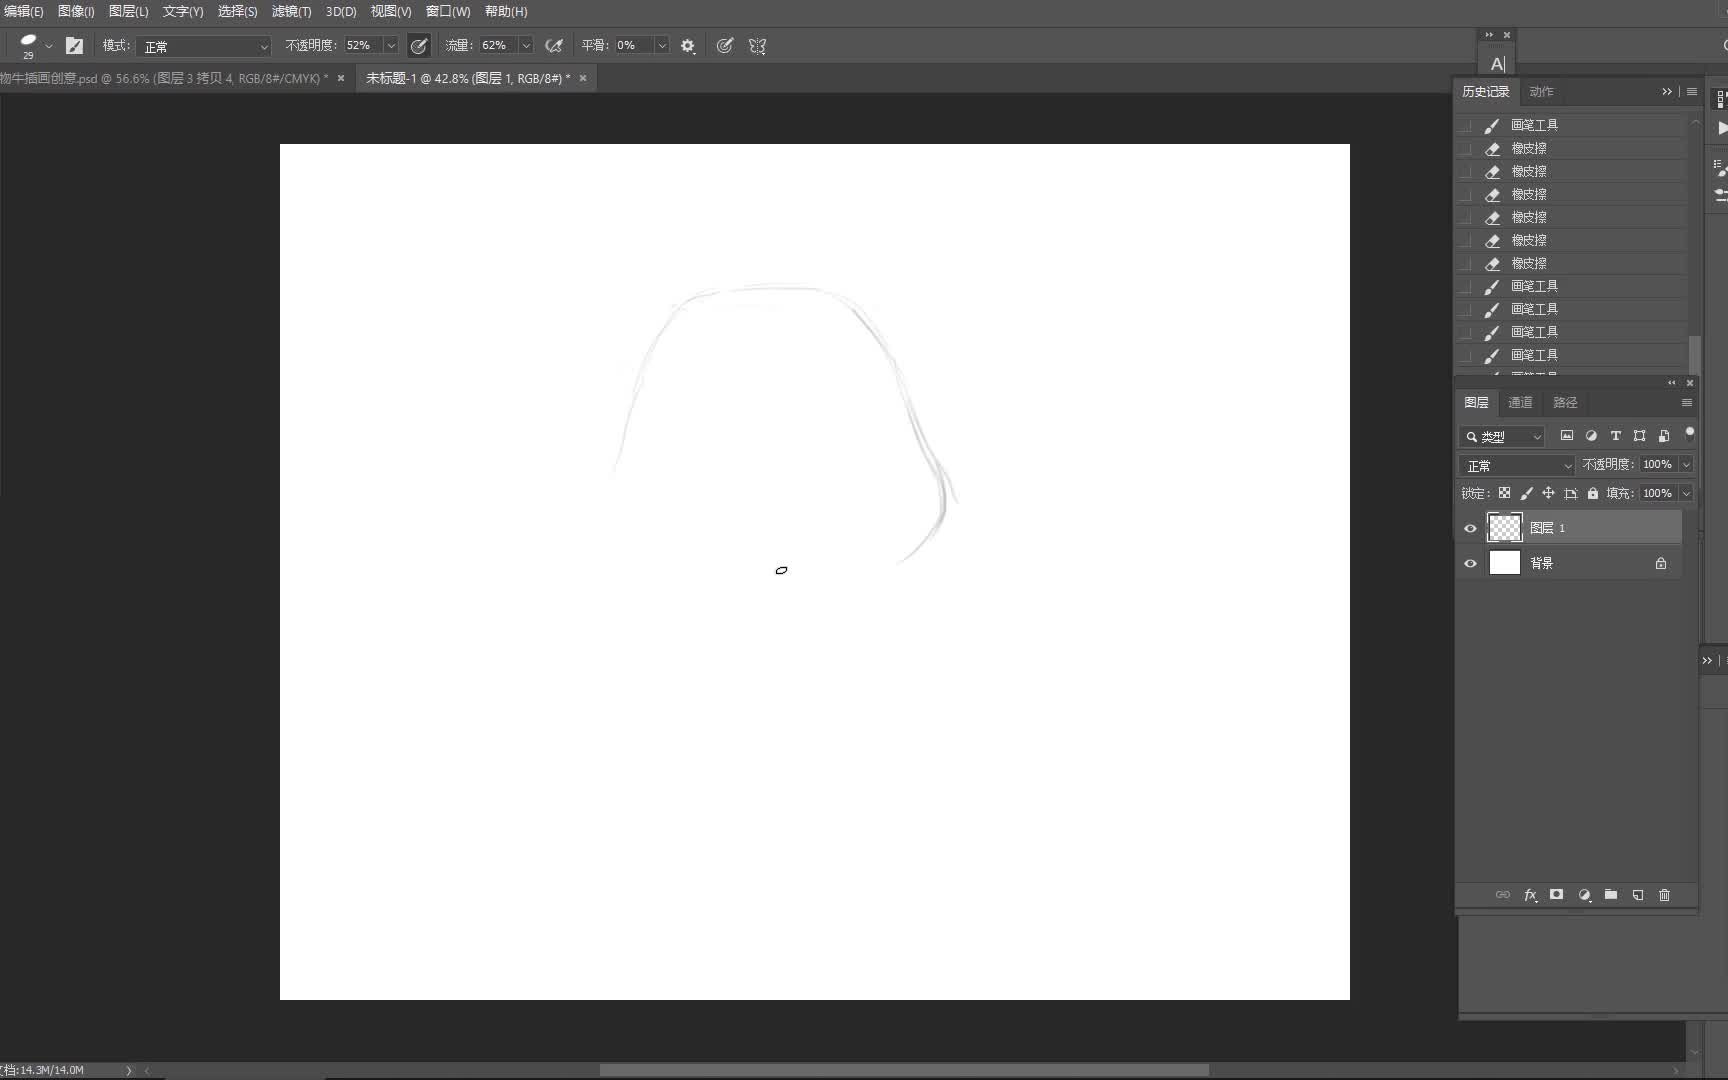1728x1080 pixels.
Task: Toggle pressure for opacity icon
Action: point(419,45)
